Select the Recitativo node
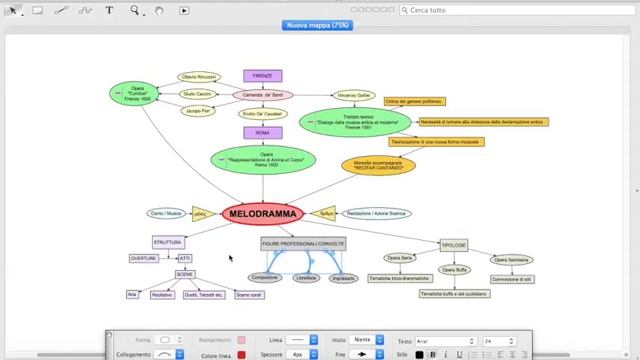 [162, 295]
